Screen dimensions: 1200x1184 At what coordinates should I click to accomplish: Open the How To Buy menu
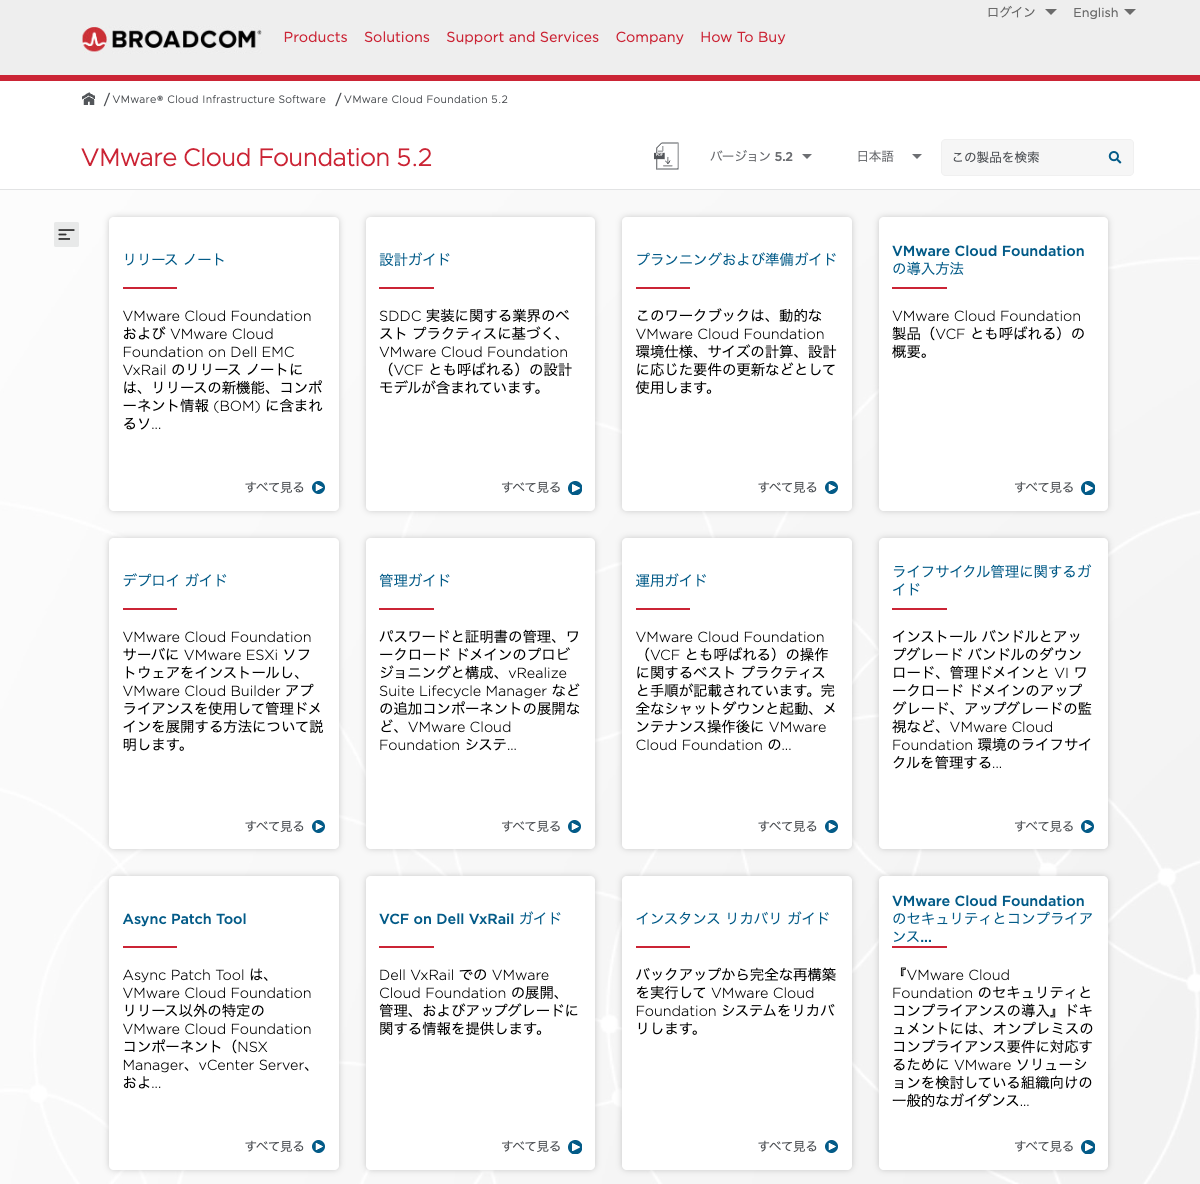coord(742,37)
